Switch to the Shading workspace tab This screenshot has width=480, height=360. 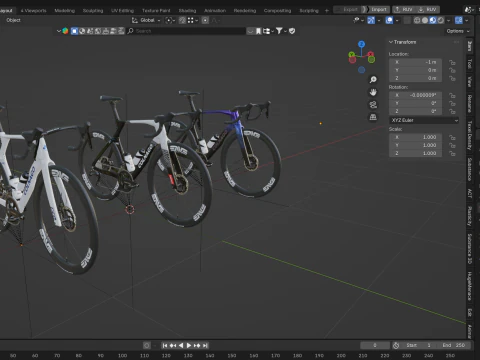[187, 11]
